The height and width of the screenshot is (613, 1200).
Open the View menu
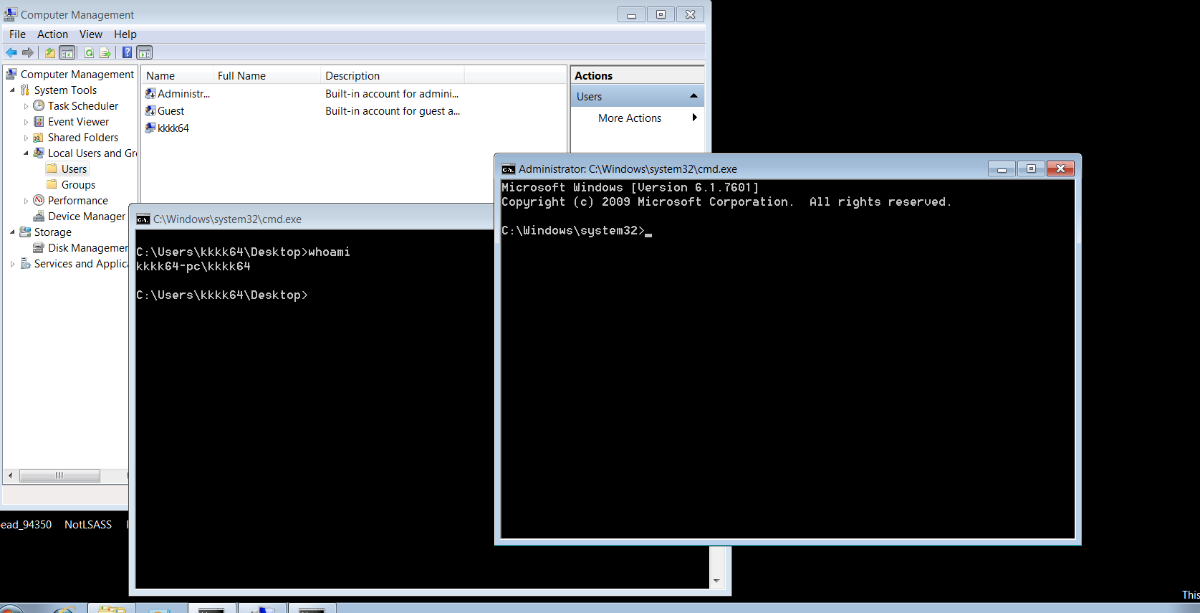point(91,34)
